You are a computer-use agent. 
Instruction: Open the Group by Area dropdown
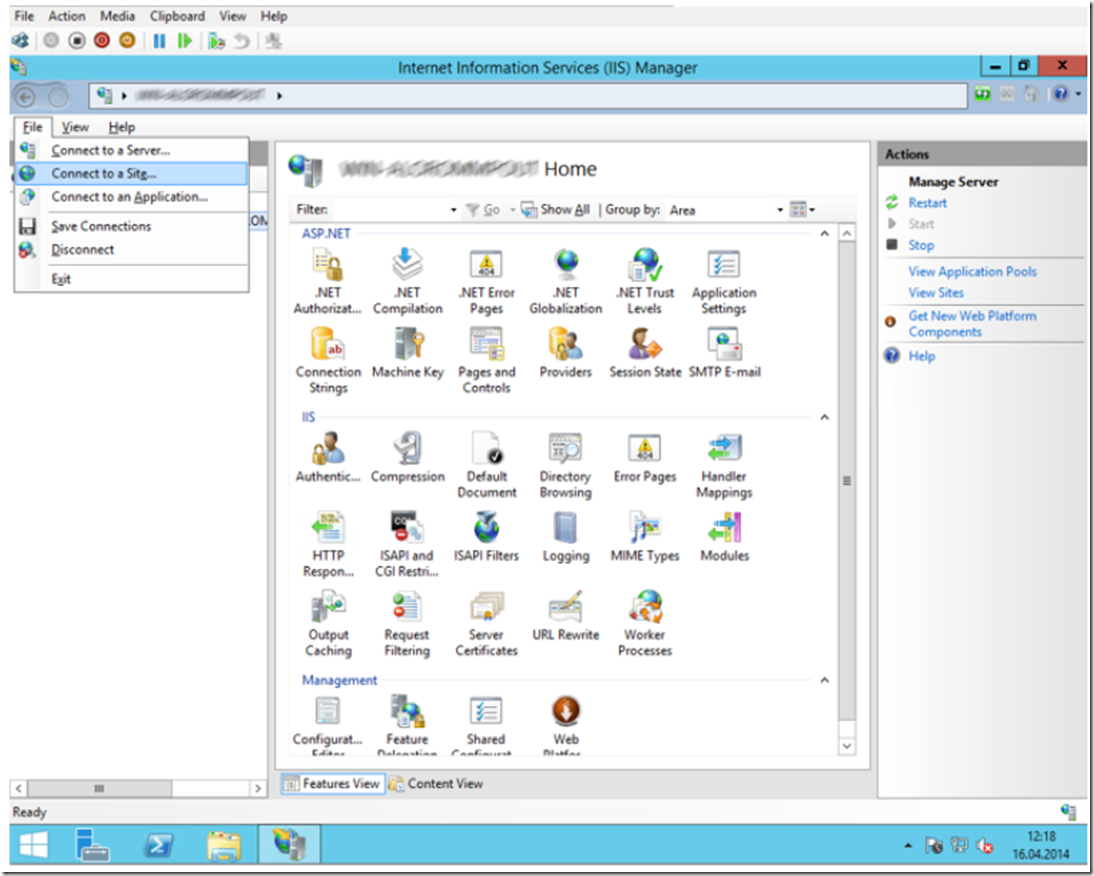point(780,210)
